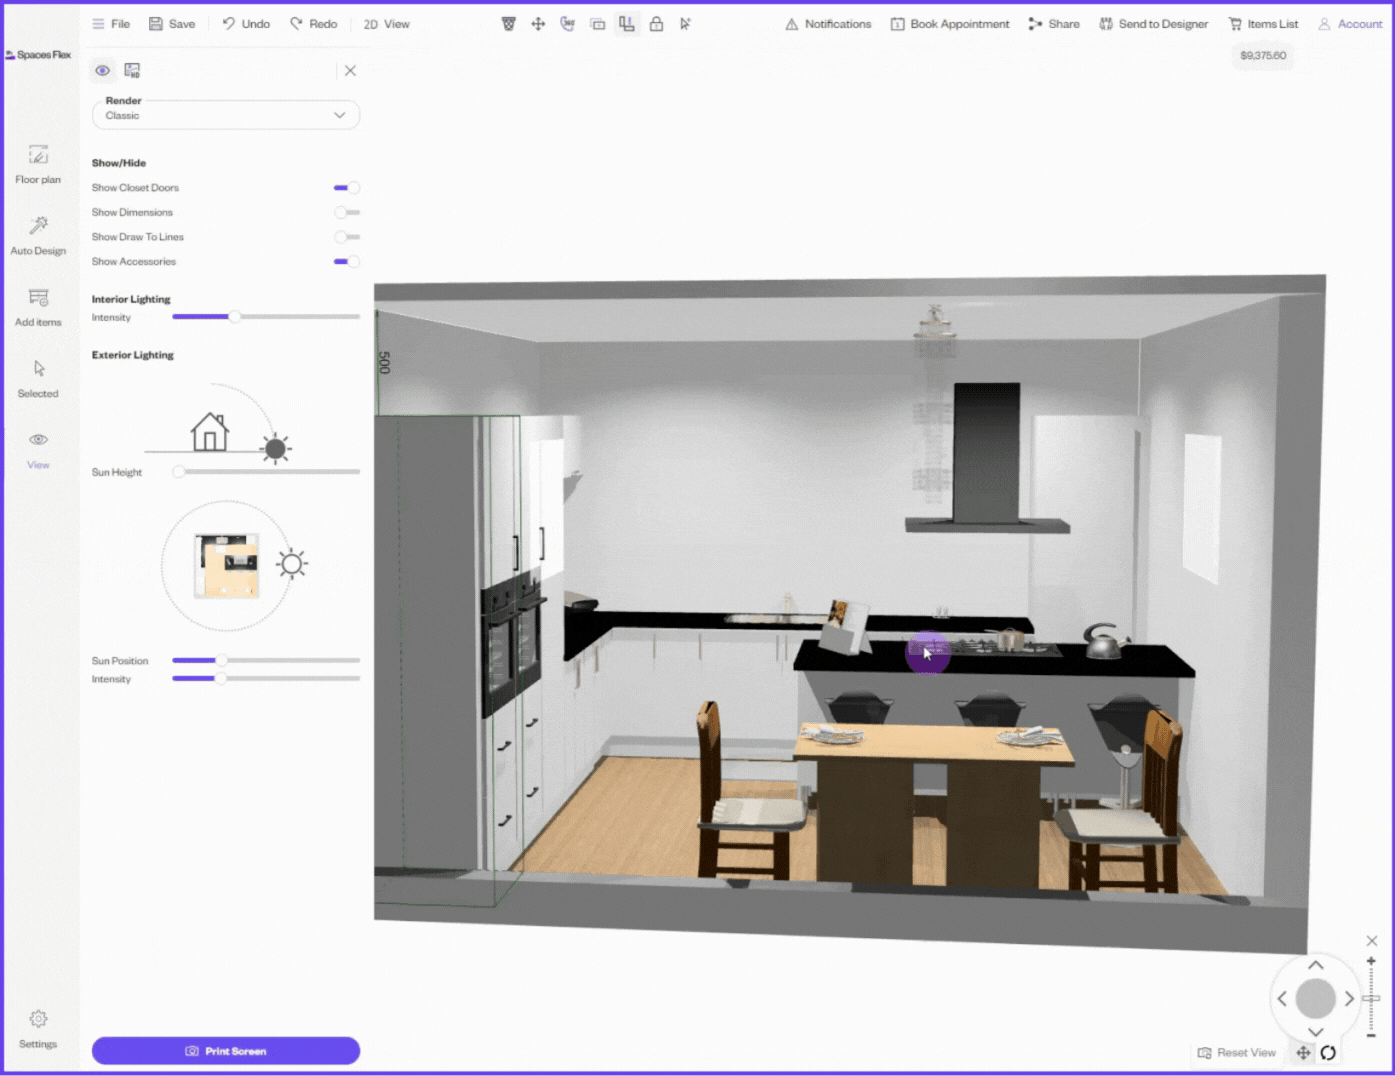Viewport: 1395px width, 1076px height.
Task: Click the navigation pad up arrow
Action: (1316, 966)
